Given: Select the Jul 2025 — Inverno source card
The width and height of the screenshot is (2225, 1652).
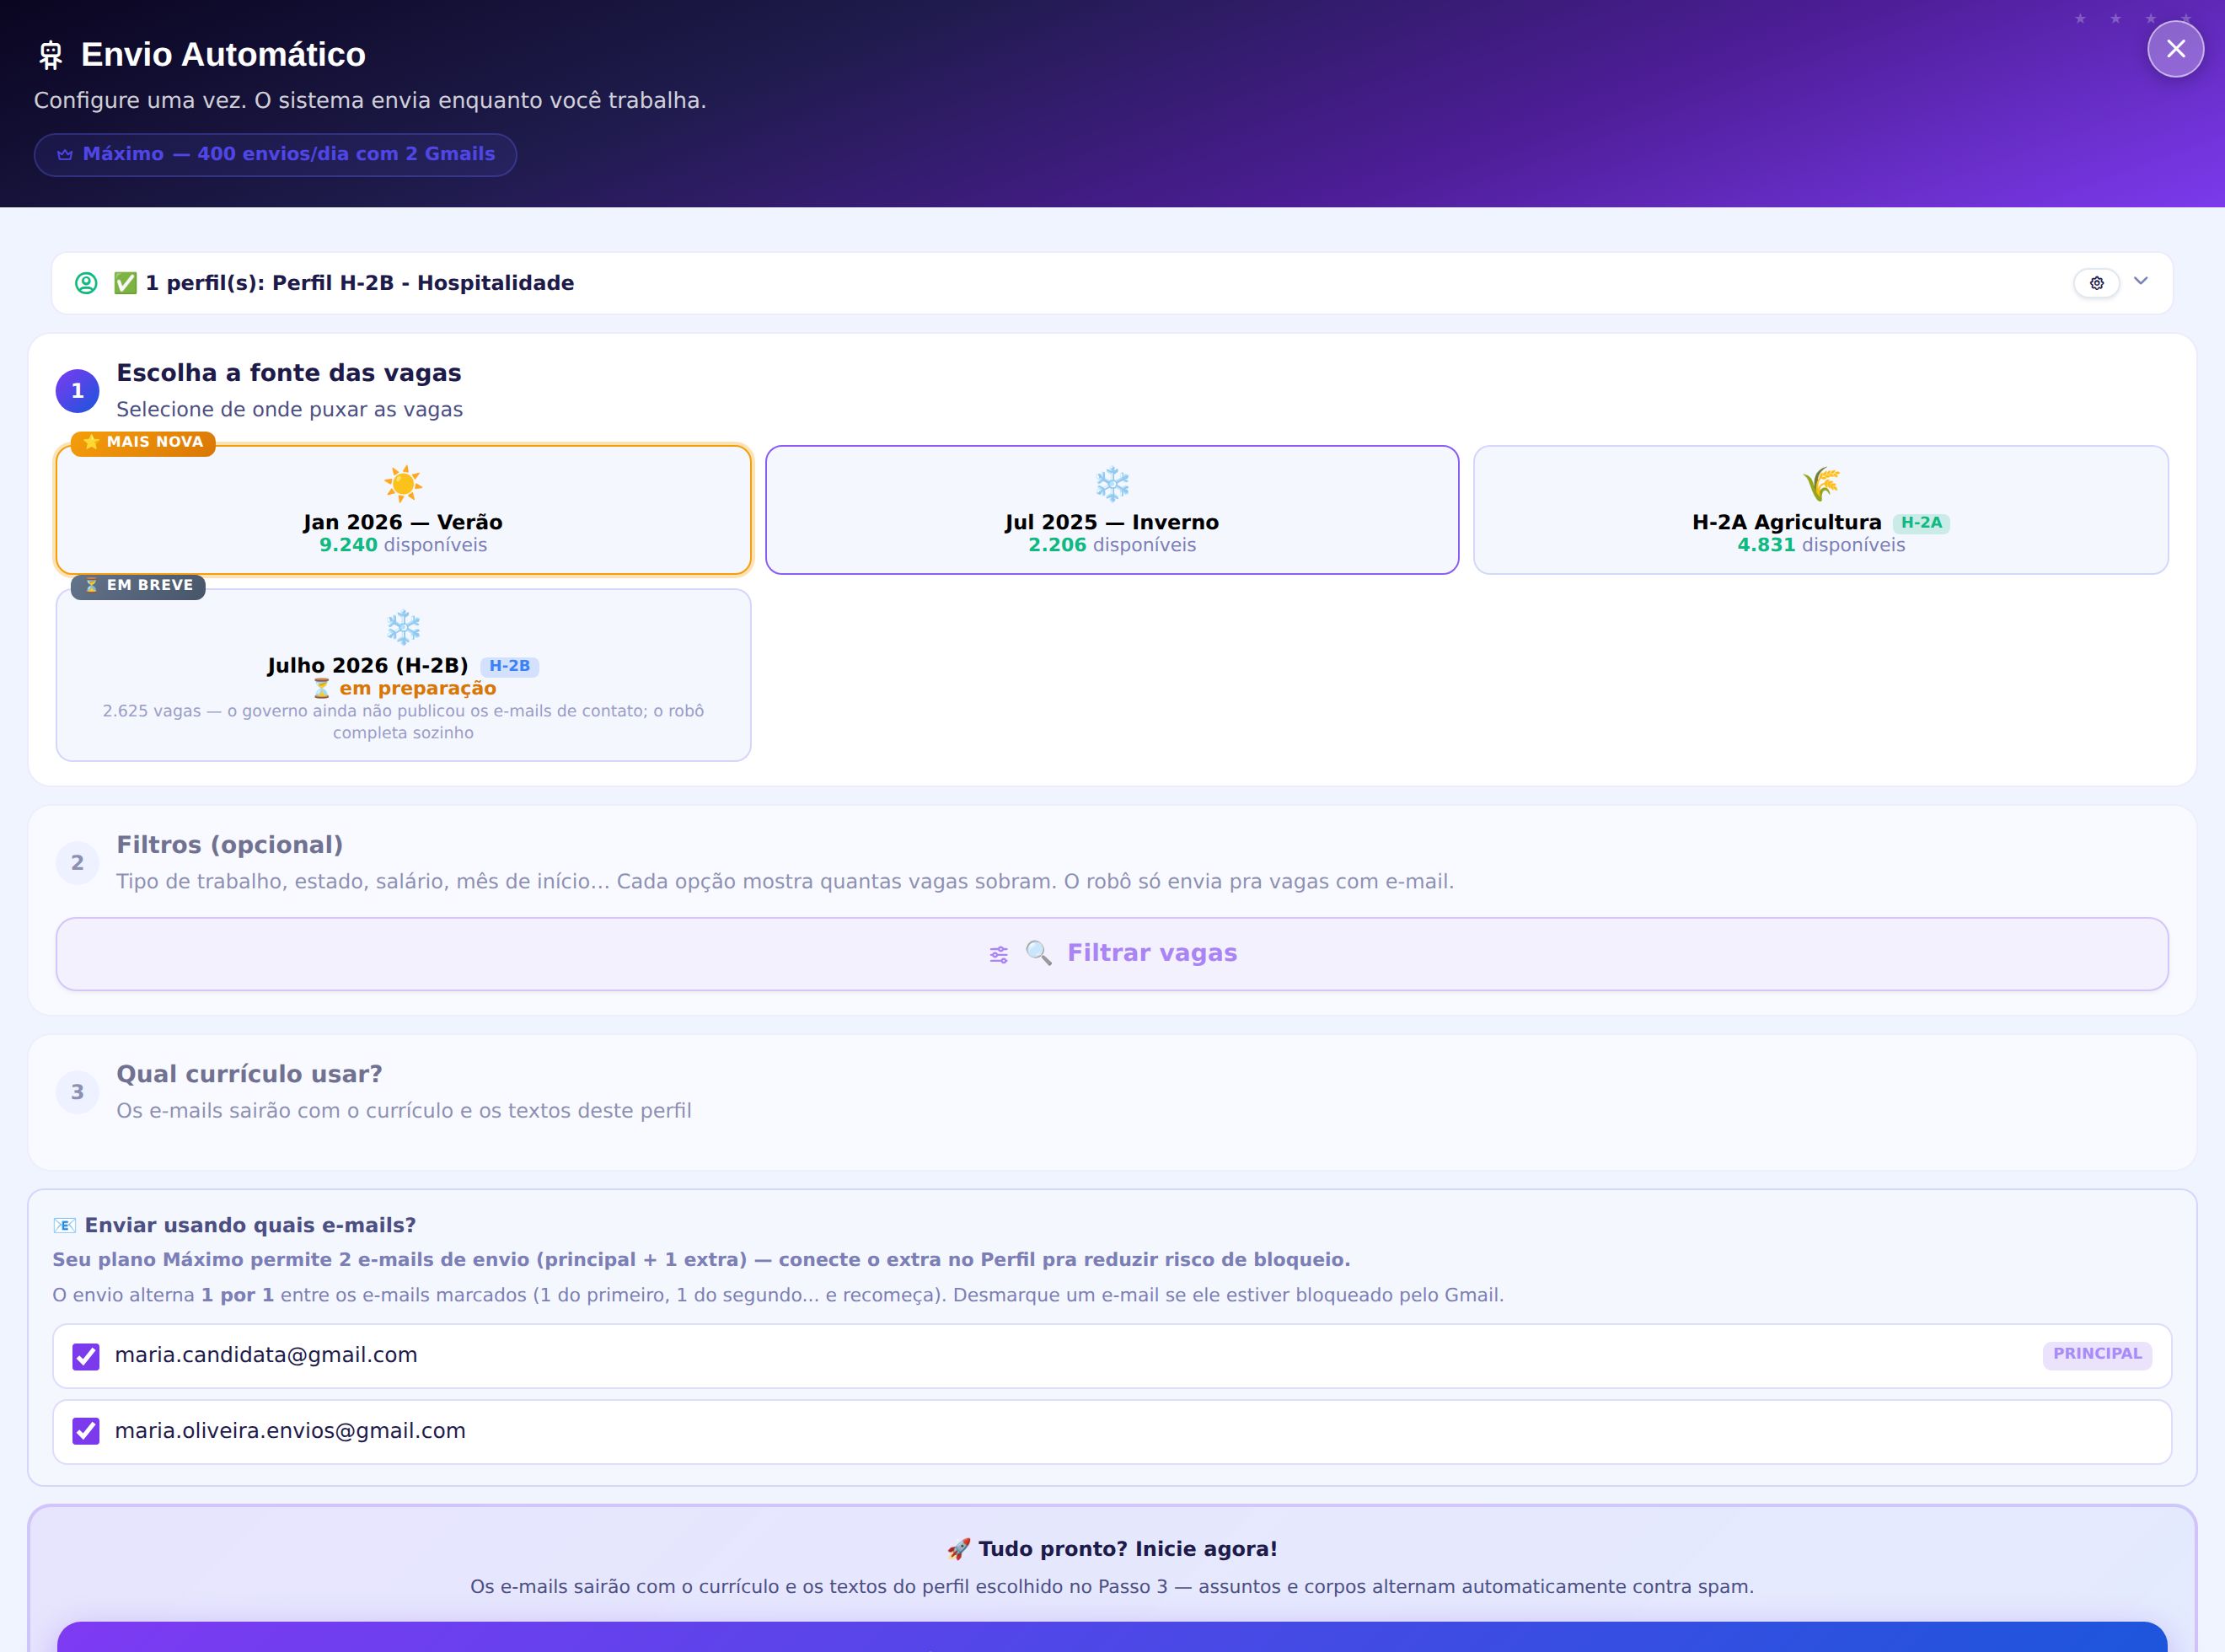Looking at the screenshot, I should pos(1112,510).
